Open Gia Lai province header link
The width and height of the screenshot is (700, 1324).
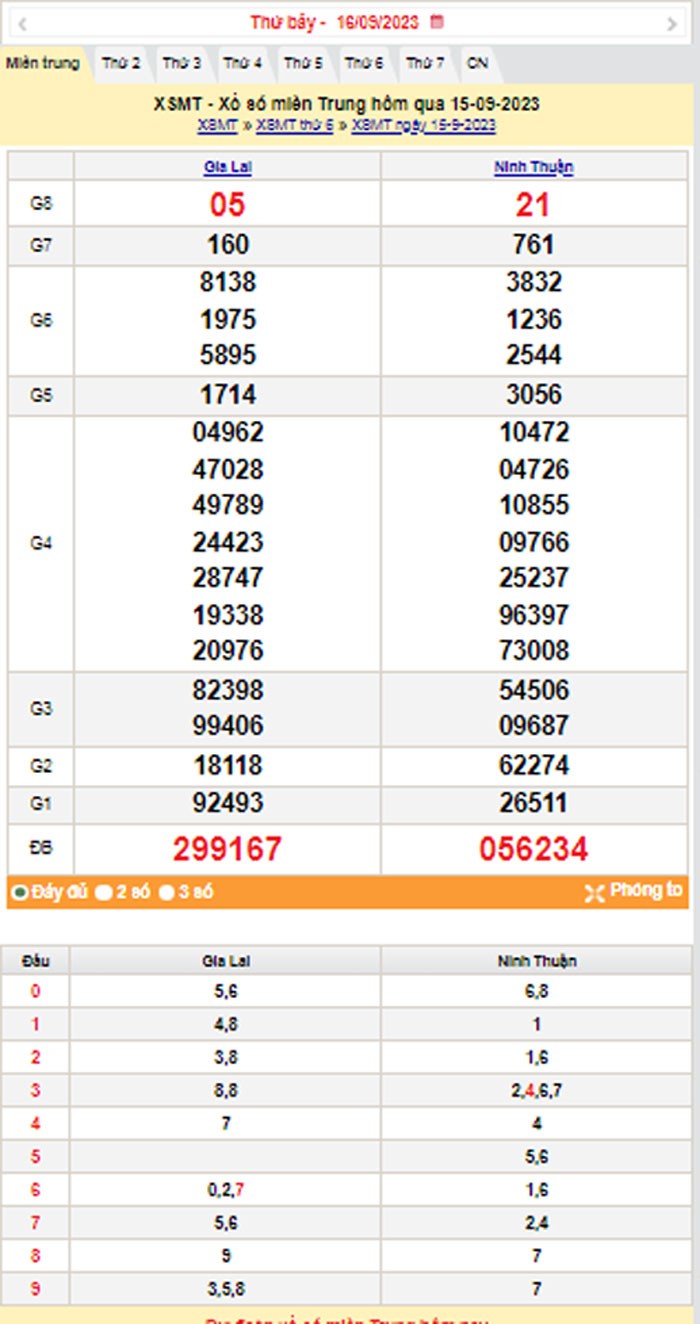(x=228, y=168)
